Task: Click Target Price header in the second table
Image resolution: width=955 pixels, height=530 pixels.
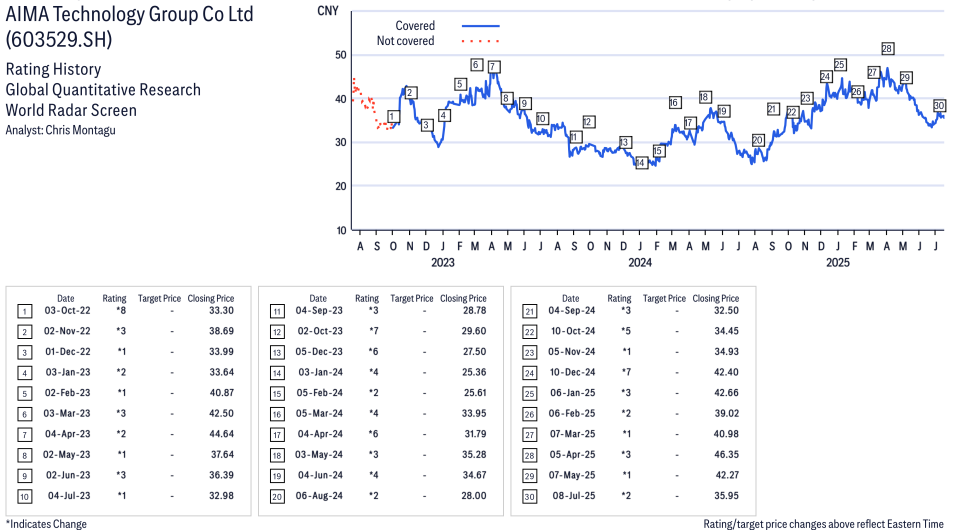Action: click(412, 299)
